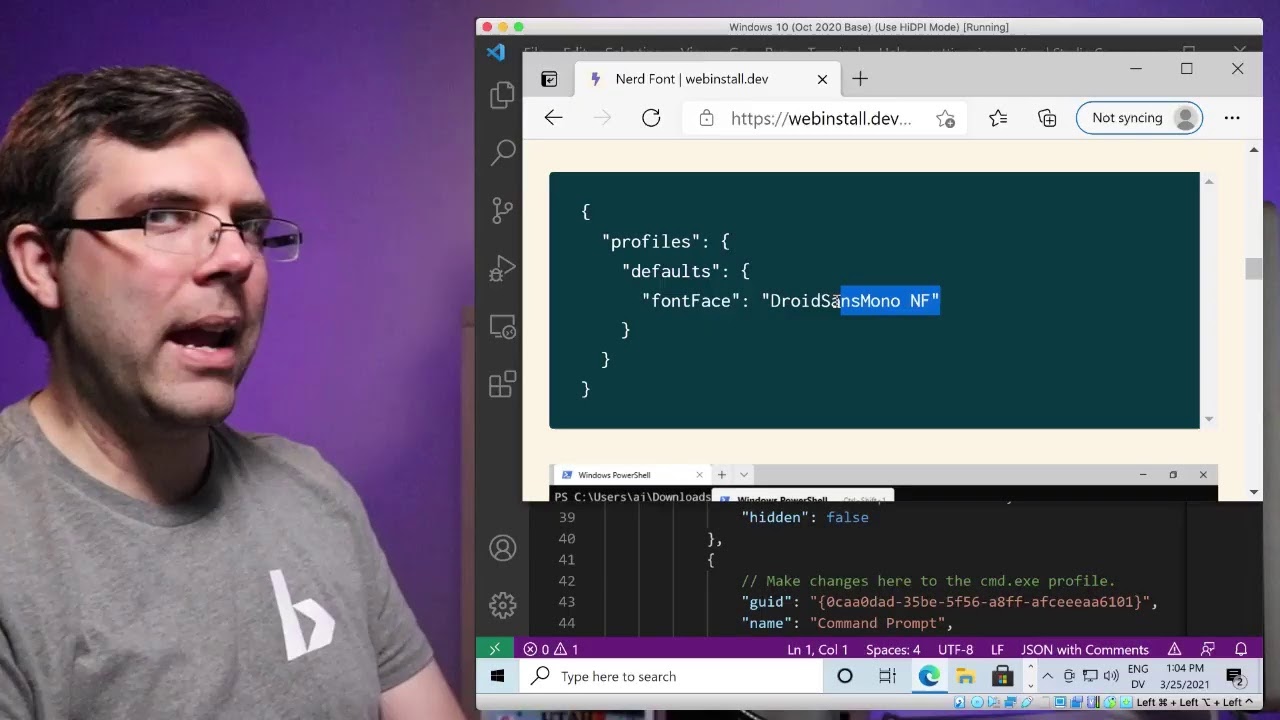Open VS Code notifications bell
The height and width of the screenshot is (720, 1280).
(x=1241, y=649)
